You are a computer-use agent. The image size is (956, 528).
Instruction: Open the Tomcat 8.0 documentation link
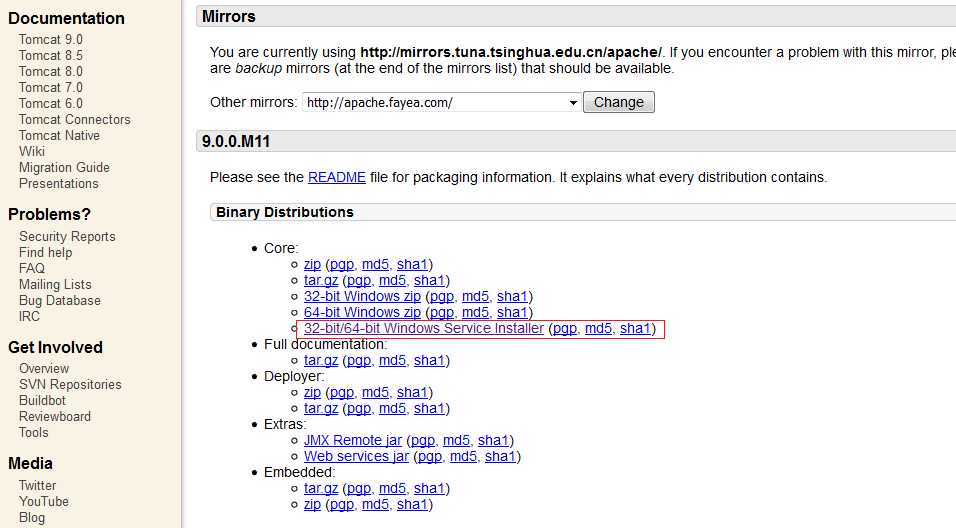pos(51,71)
